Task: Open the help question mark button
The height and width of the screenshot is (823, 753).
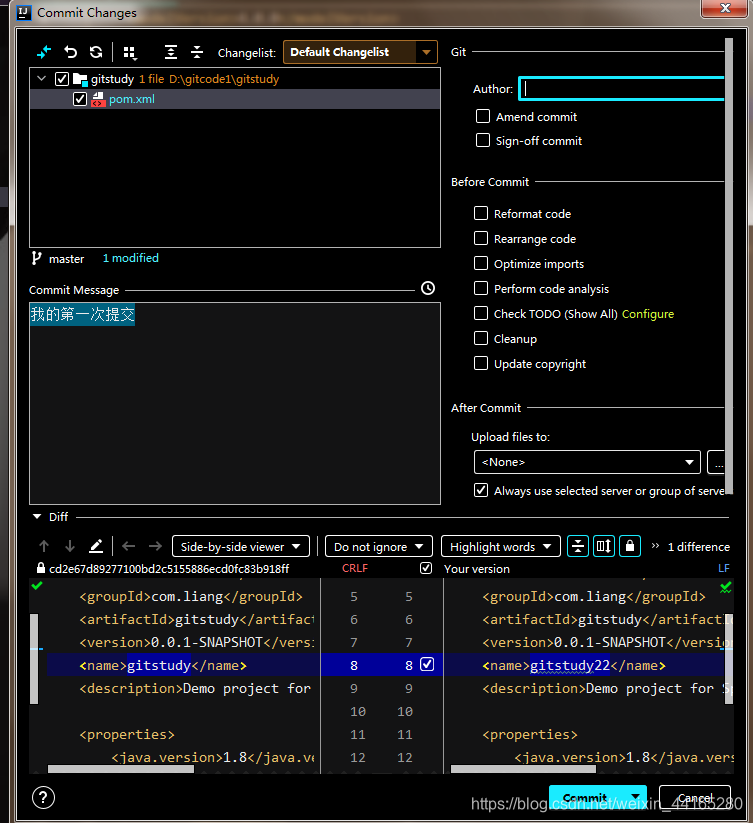Action: [44, 798]
